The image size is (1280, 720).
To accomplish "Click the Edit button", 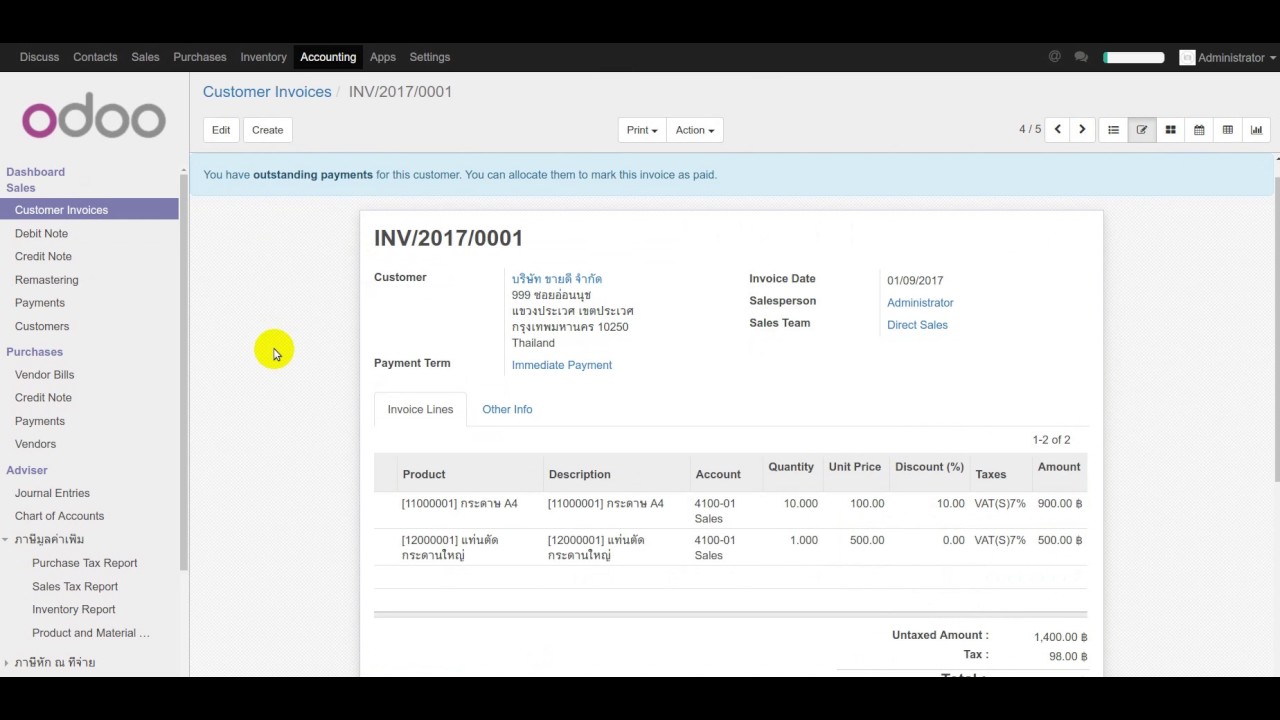I will click(221, 130).
